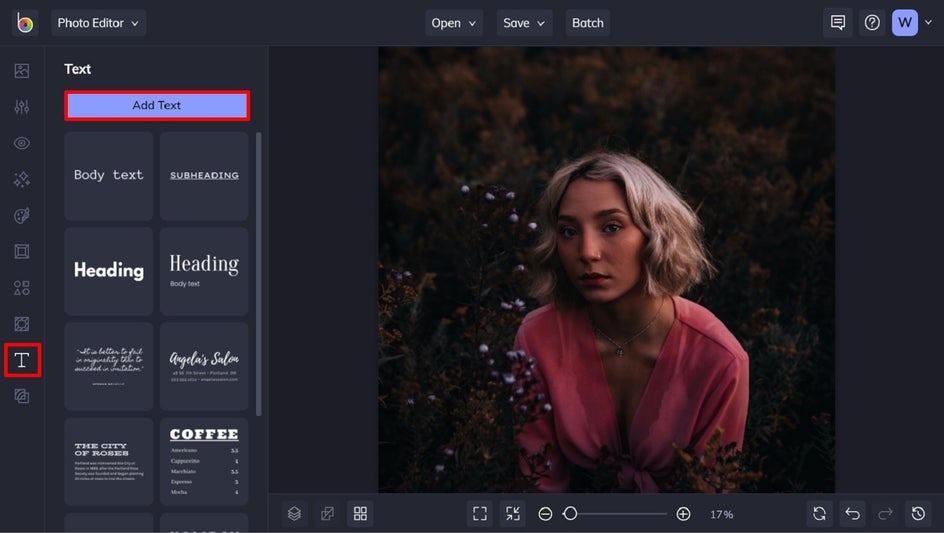This screenshot has width=944, height=533.
Task: Click the text presets panel scrollbar
Action: 259,274
